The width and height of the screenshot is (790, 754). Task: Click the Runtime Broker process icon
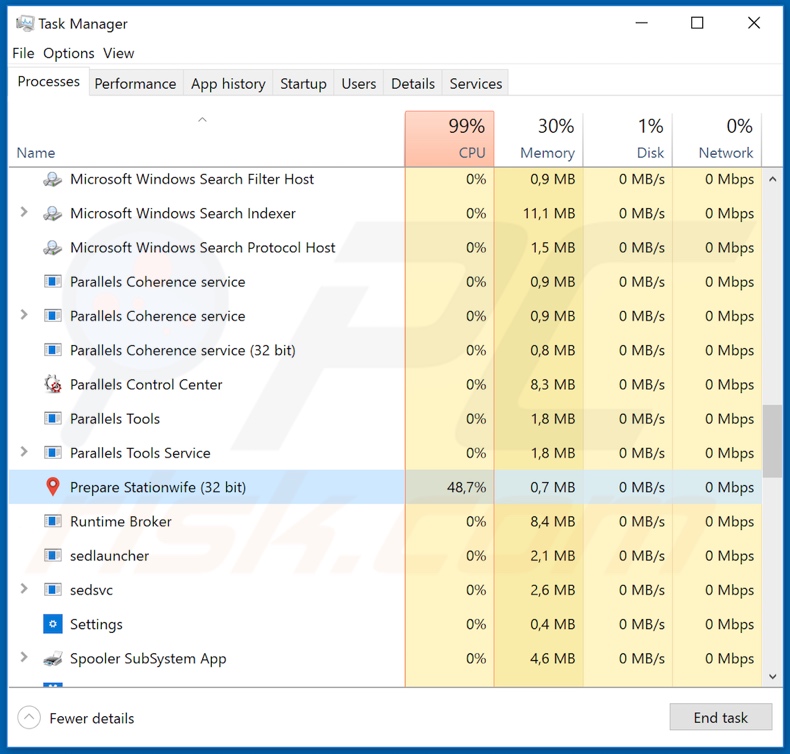click(53, 521)
